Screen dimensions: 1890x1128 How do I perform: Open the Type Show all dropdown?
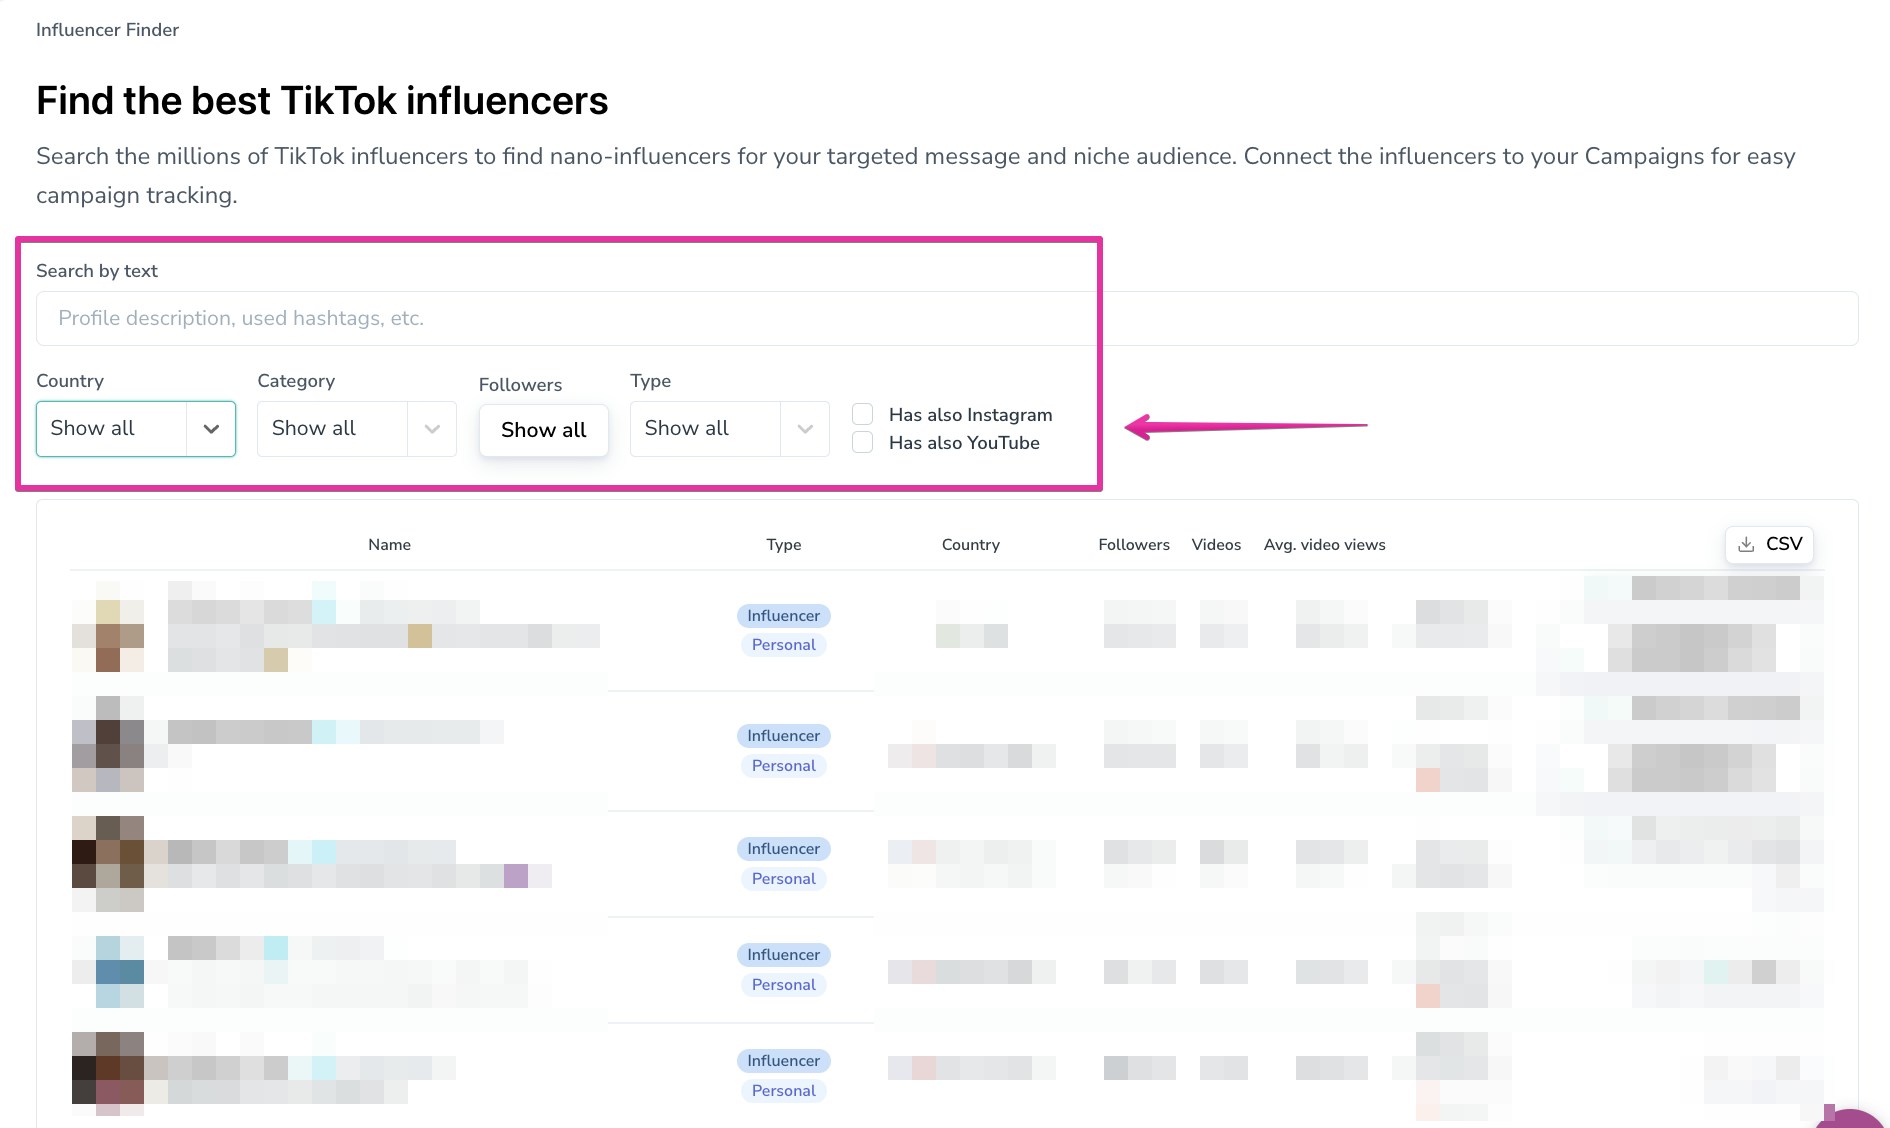[705, 429]
